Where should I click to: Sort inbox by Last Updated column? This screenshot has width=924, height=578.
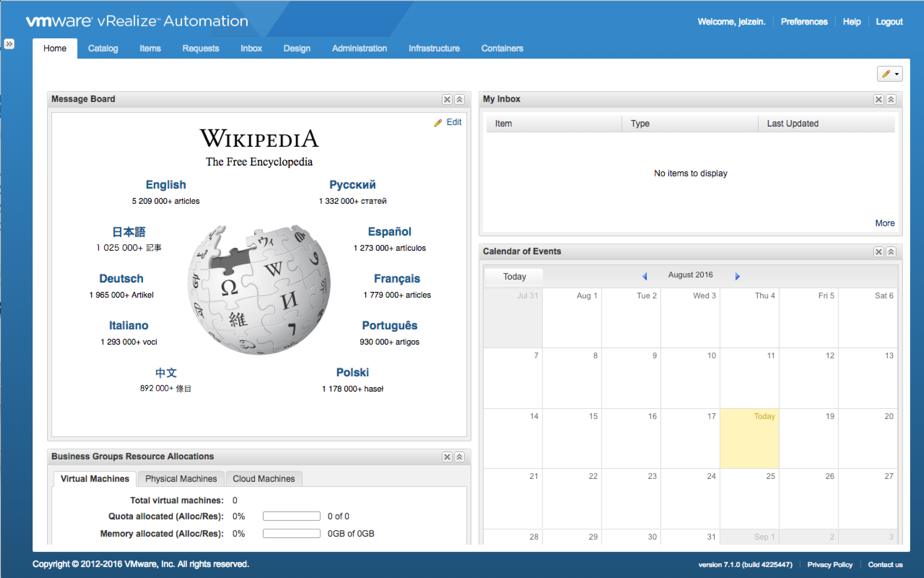(792, 124)
